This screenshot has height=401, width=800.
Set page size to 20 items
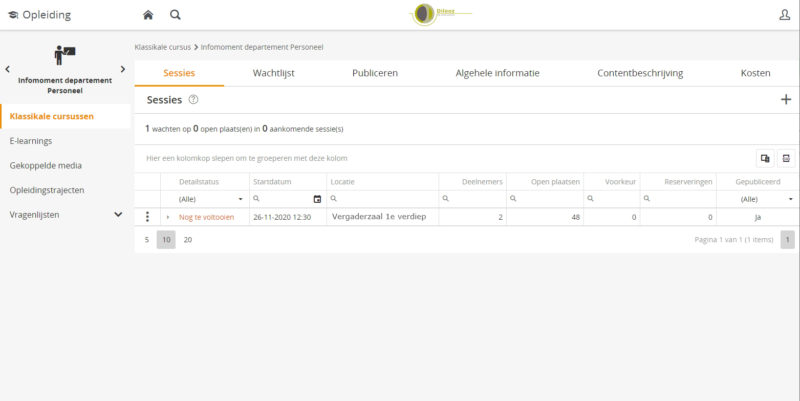188,240
